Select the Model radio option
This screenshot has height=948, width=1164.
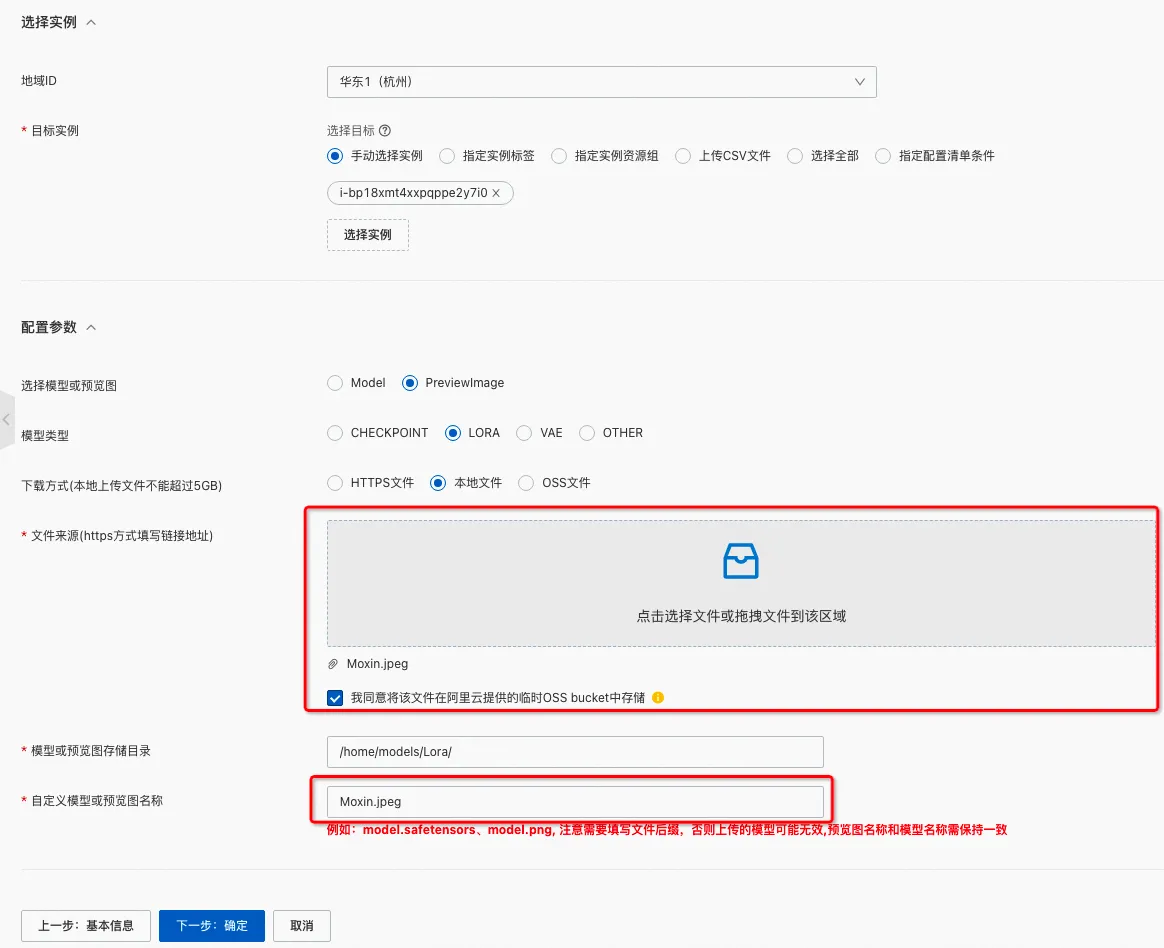pyautogui.click(x=335, y=383)
